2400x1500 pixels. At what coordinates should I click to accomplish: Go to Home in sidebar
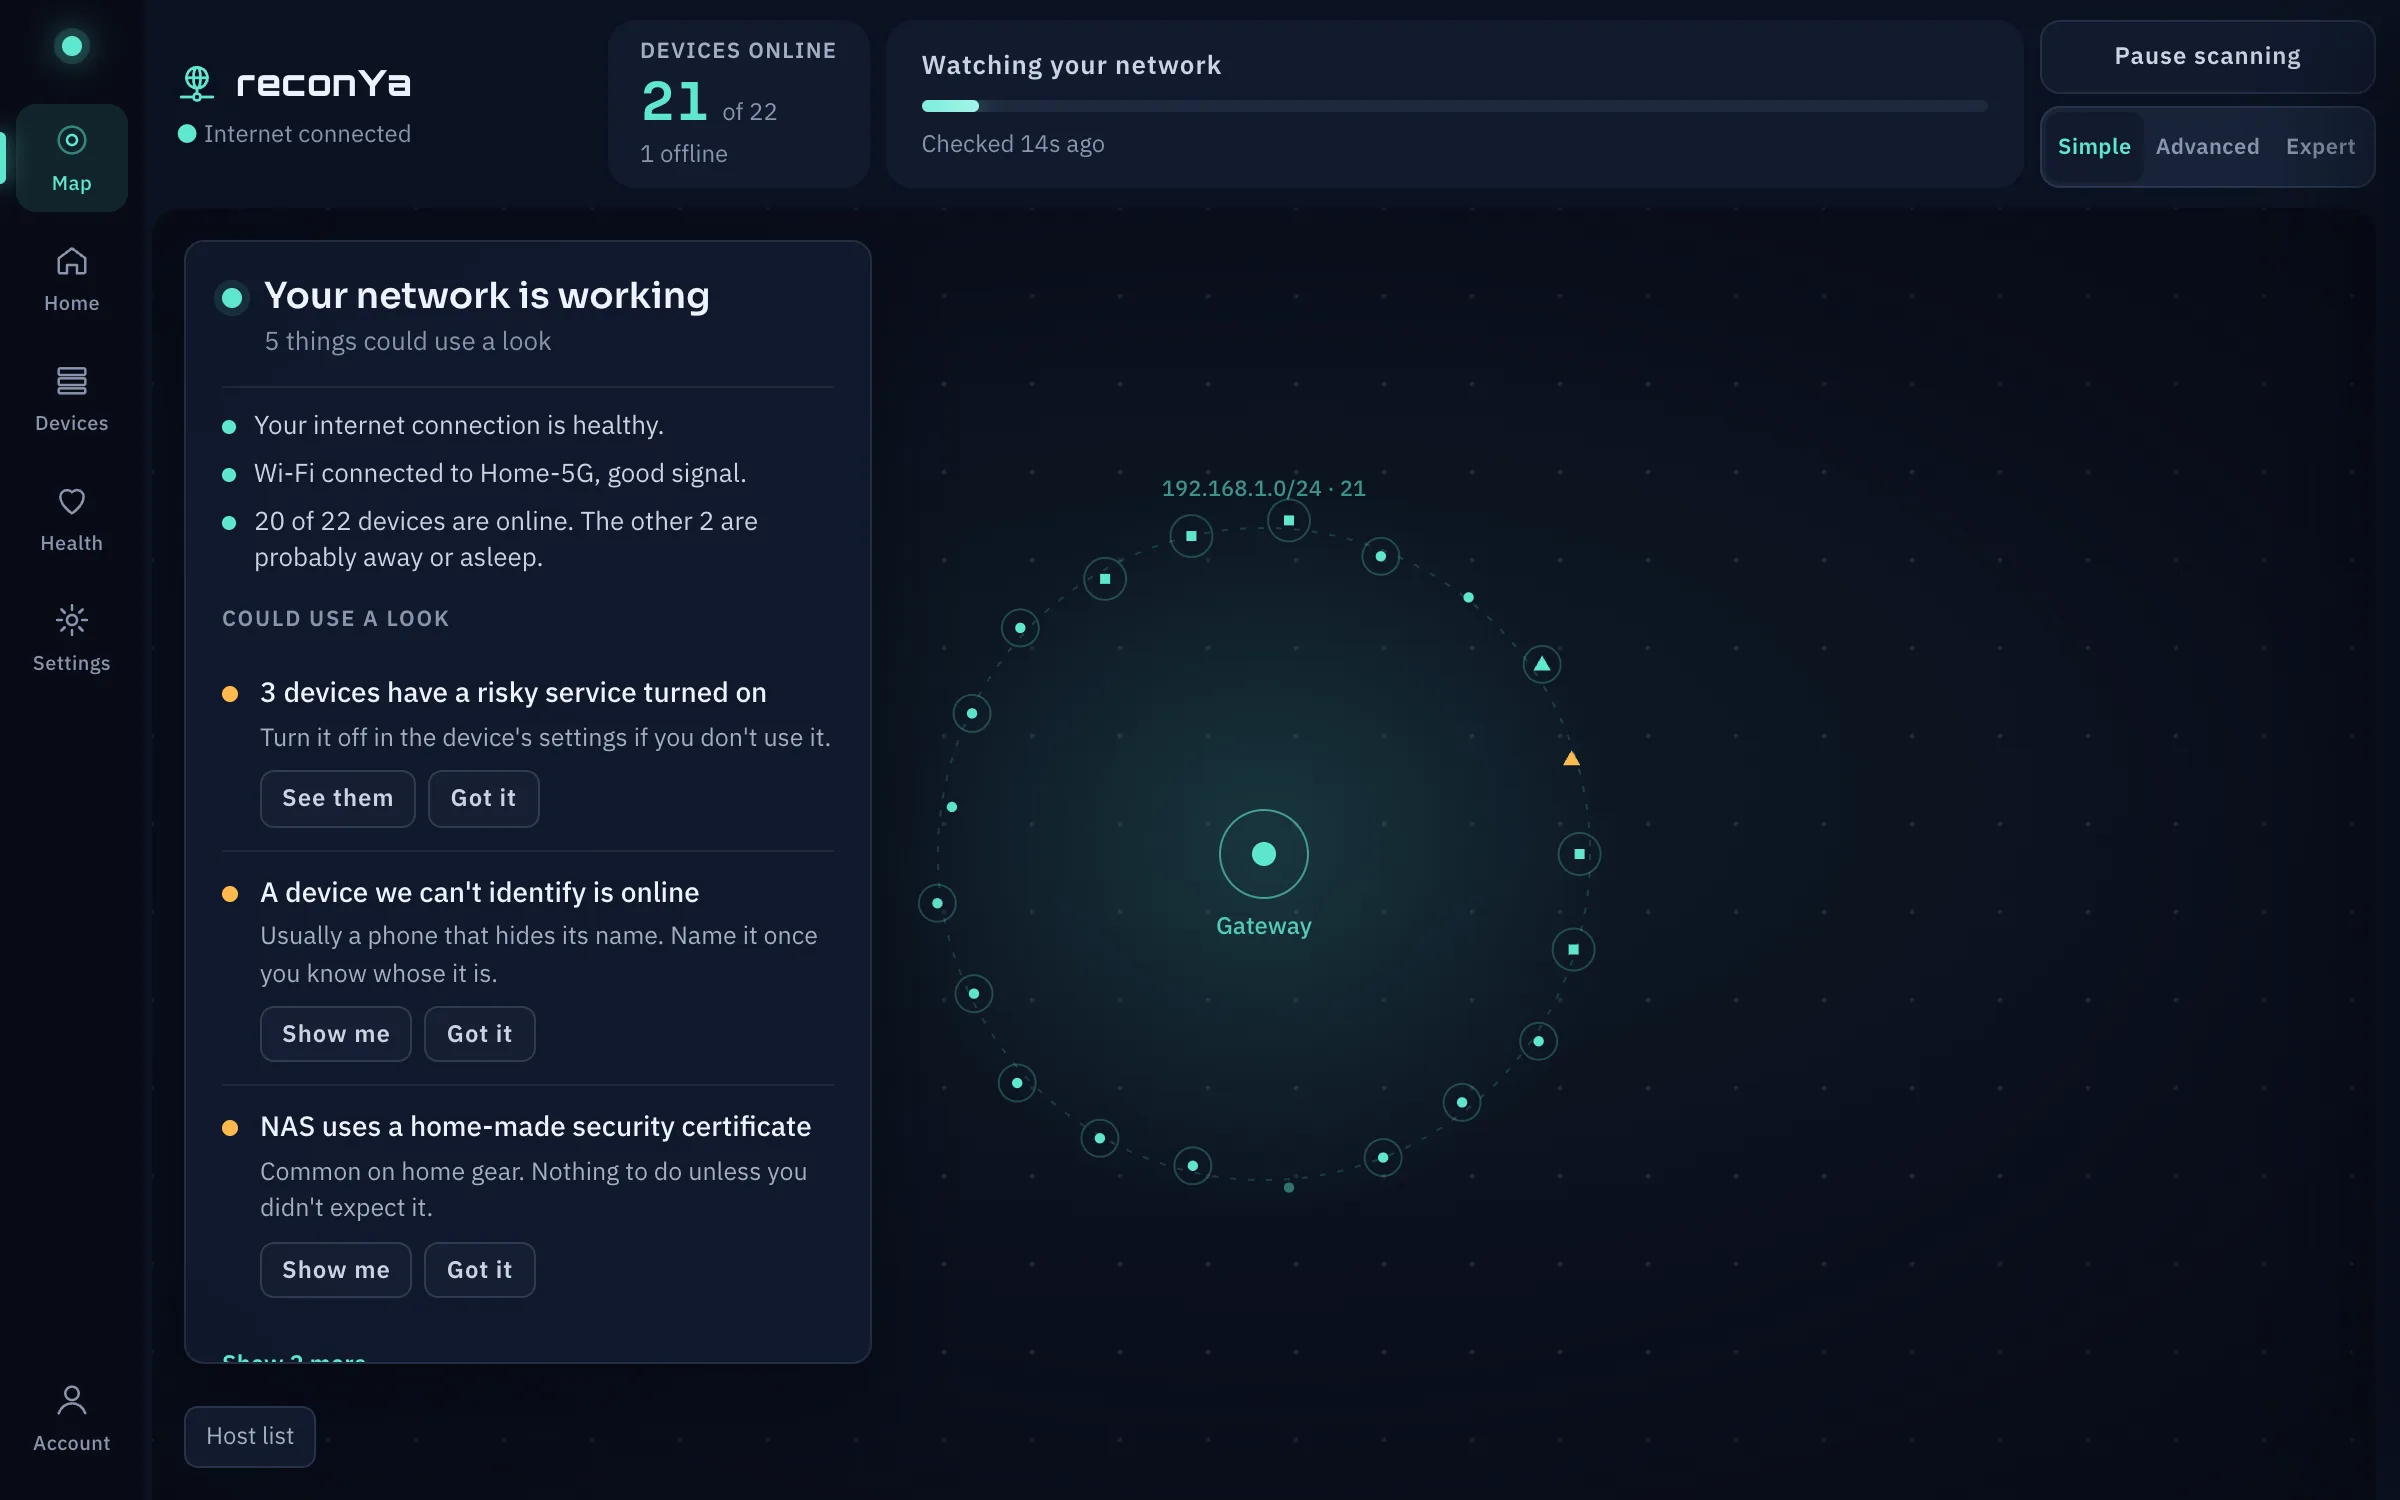tap(71, 280)
